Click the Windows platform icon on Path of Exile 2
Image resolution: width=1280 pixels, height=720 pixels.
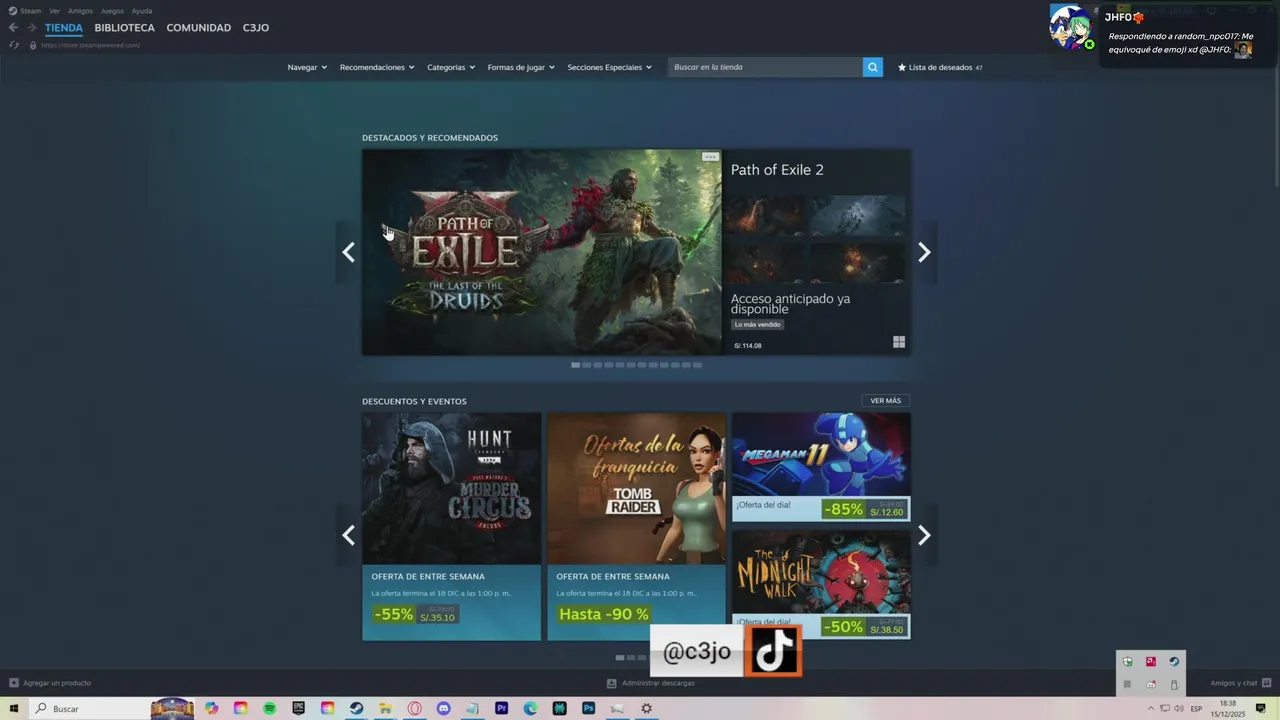tap(899, 342)
